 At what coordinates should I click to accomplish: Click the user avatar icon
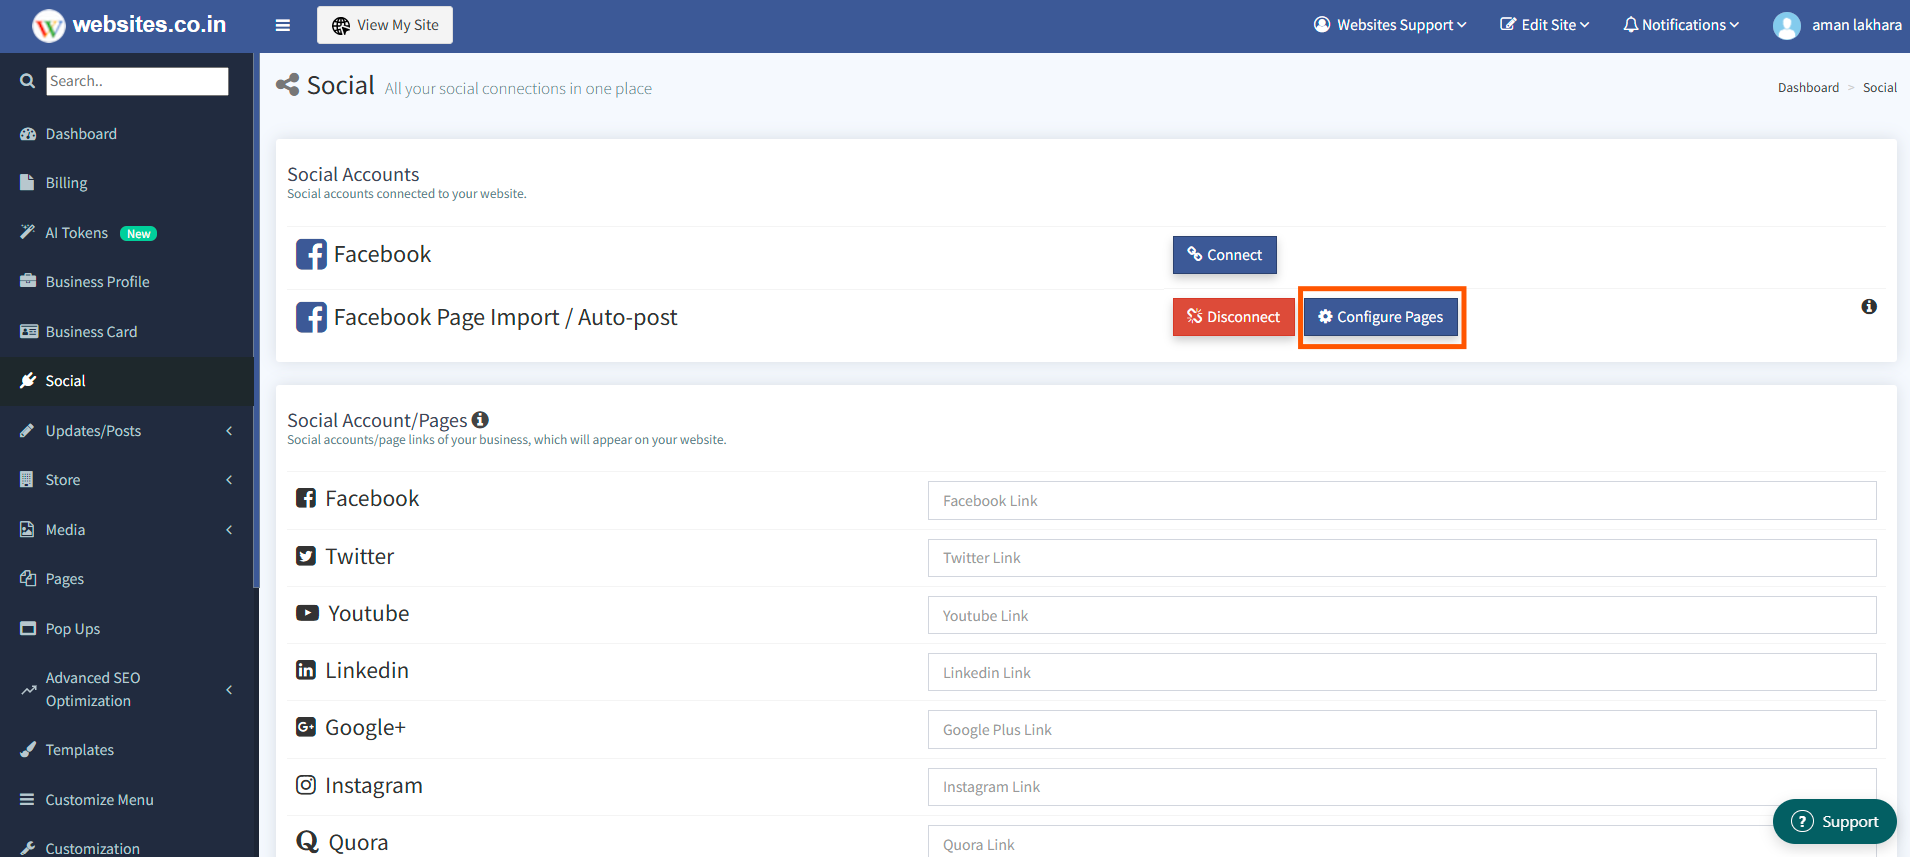click(1787, 25)
